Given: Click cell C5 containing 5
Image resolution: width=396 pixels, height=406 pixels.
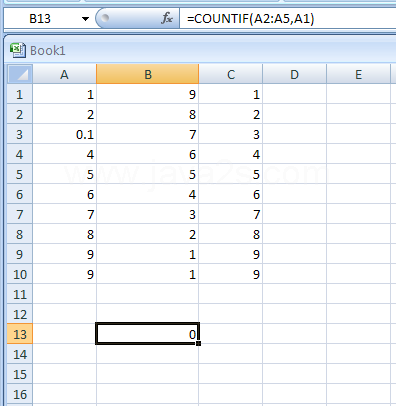Looking at the screenshot, I should [x=231, y=174].
